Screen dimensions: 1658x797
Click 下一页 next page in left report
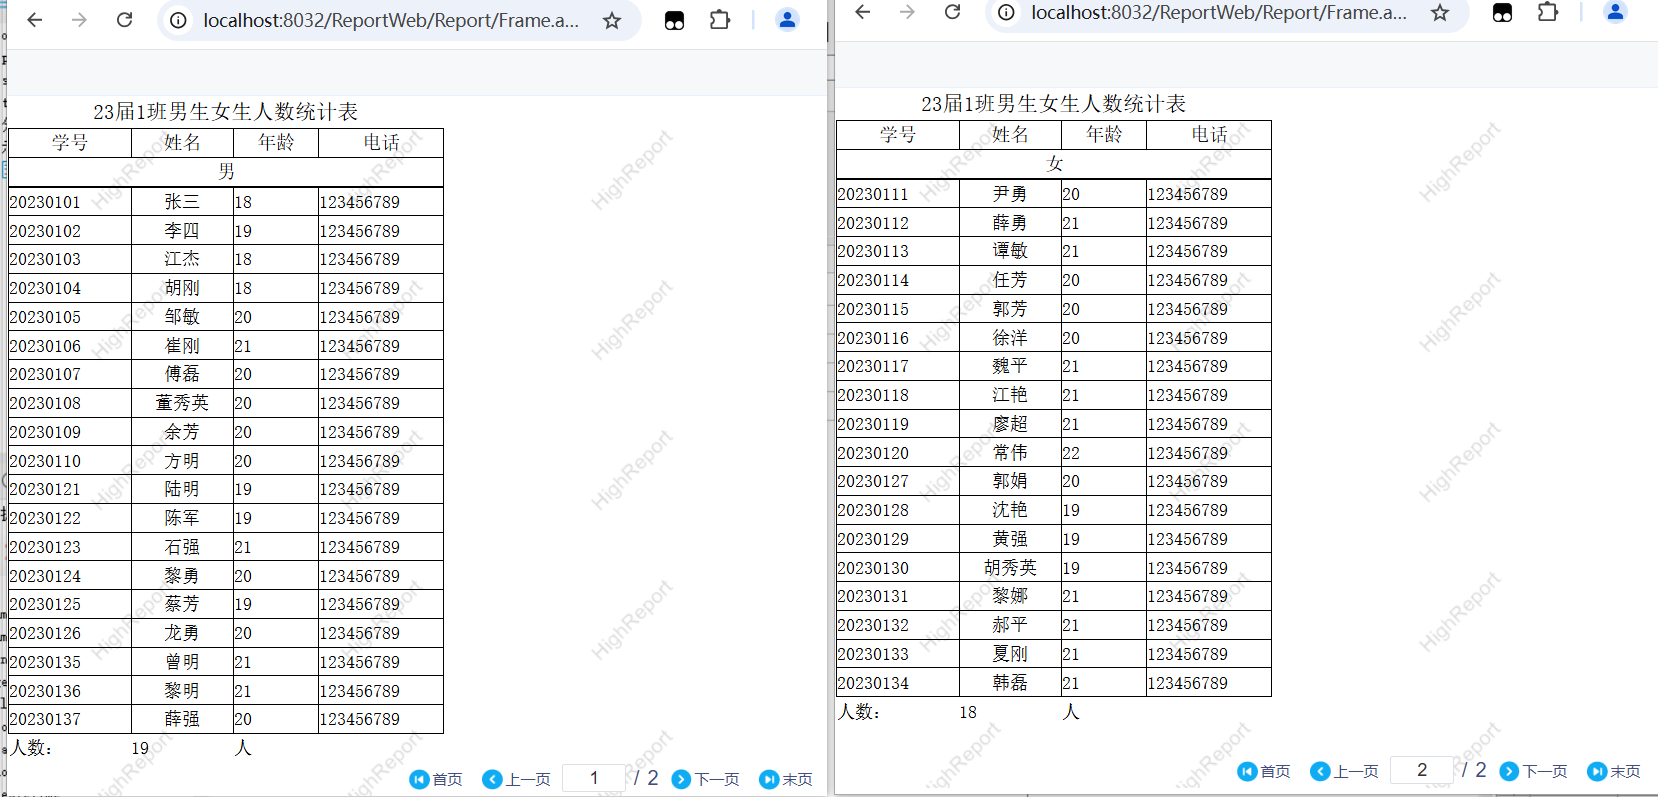point(705,779)
